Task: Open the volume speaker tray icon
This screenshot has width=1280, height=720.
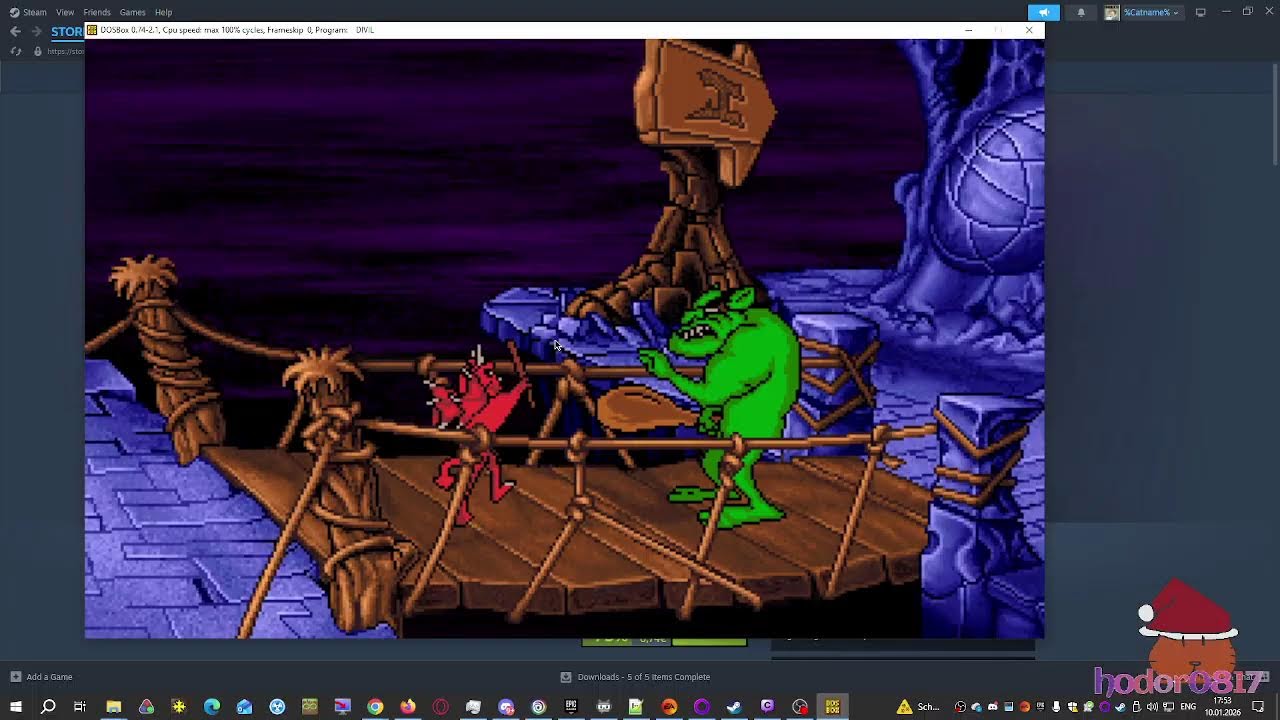Action: (1152, 707)
